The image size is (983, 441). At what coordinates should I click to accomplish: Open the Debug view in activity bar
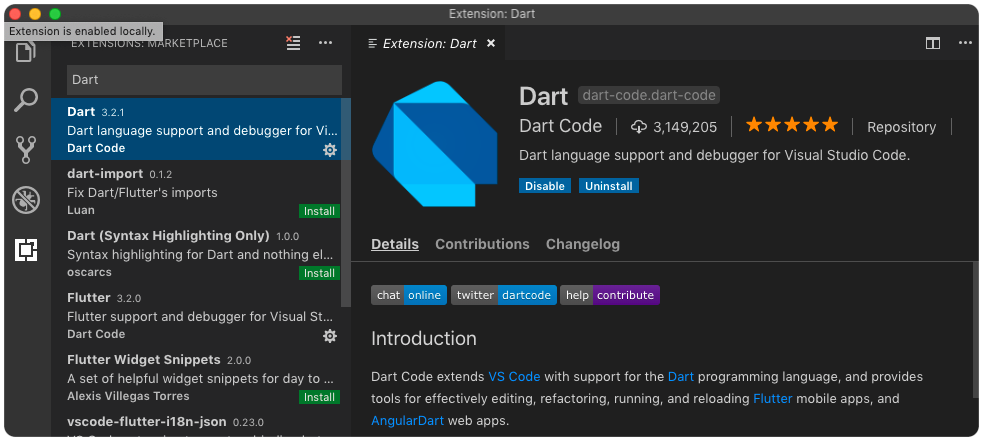click(26, 200)
